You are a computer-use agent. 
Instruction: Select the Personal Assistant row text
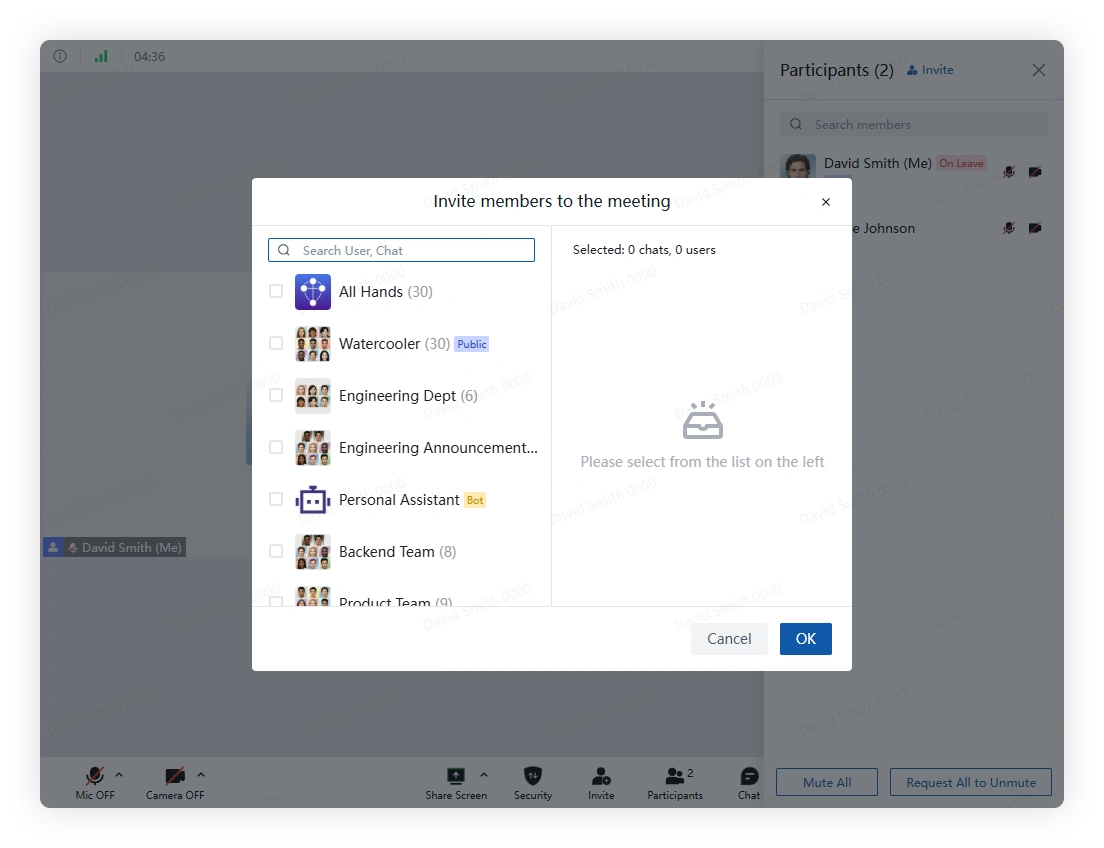[399, 500]
